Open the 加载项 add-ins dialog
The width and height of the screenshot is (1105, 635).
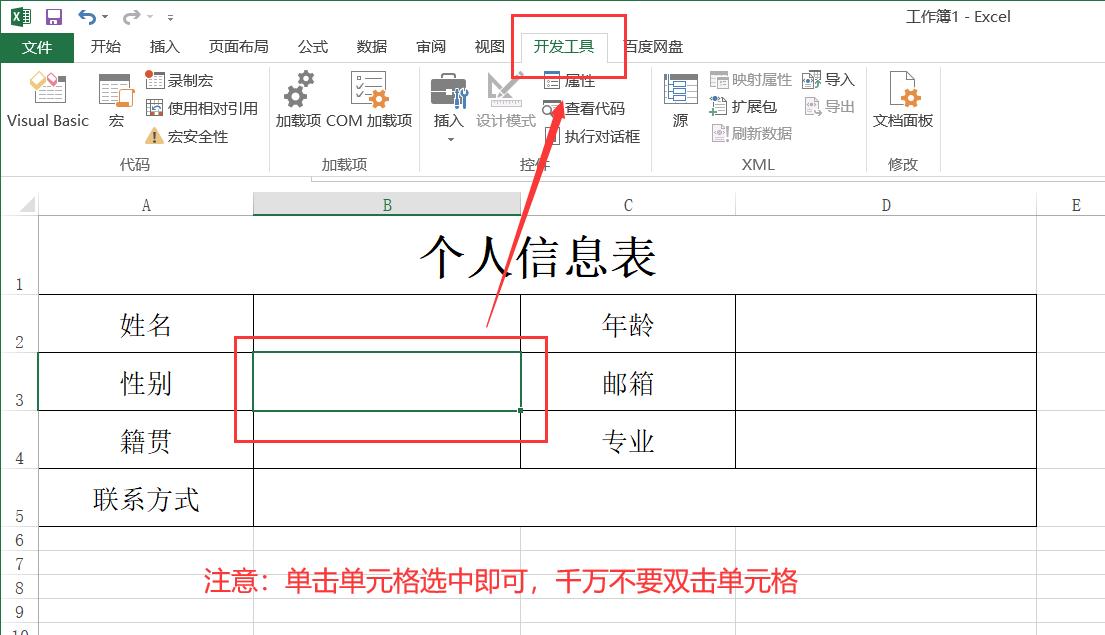click(298, 100)
